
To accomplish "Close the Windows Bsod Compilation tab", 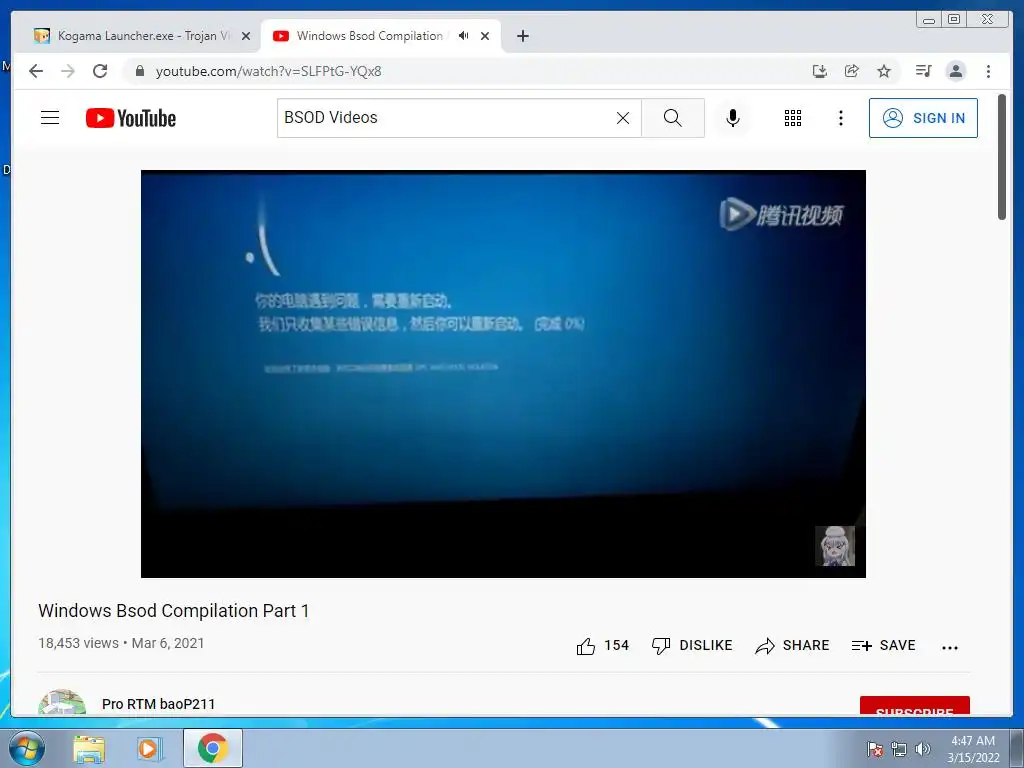I will click(x=485, y=36).
